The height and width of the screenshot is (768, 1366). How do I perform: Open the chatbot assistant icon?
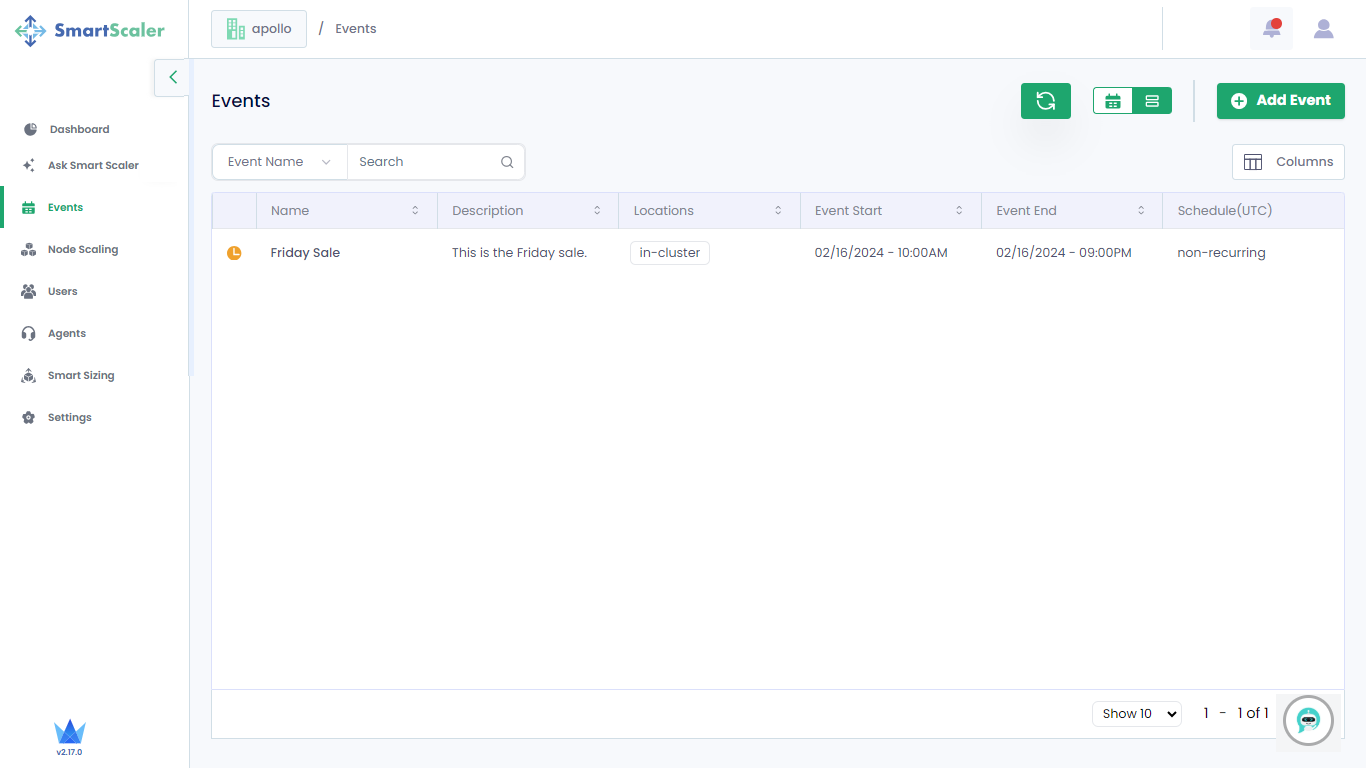click(1308, 720)
